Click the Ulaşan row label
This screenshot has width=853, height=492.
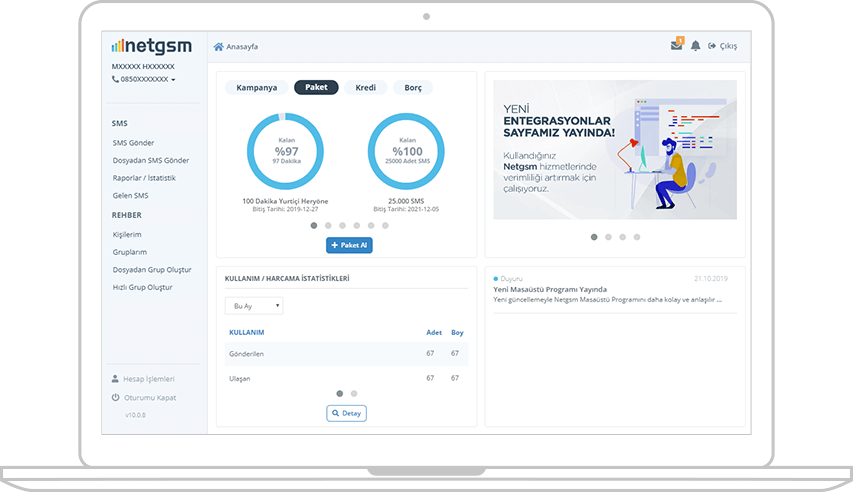(x=239, y=378)
